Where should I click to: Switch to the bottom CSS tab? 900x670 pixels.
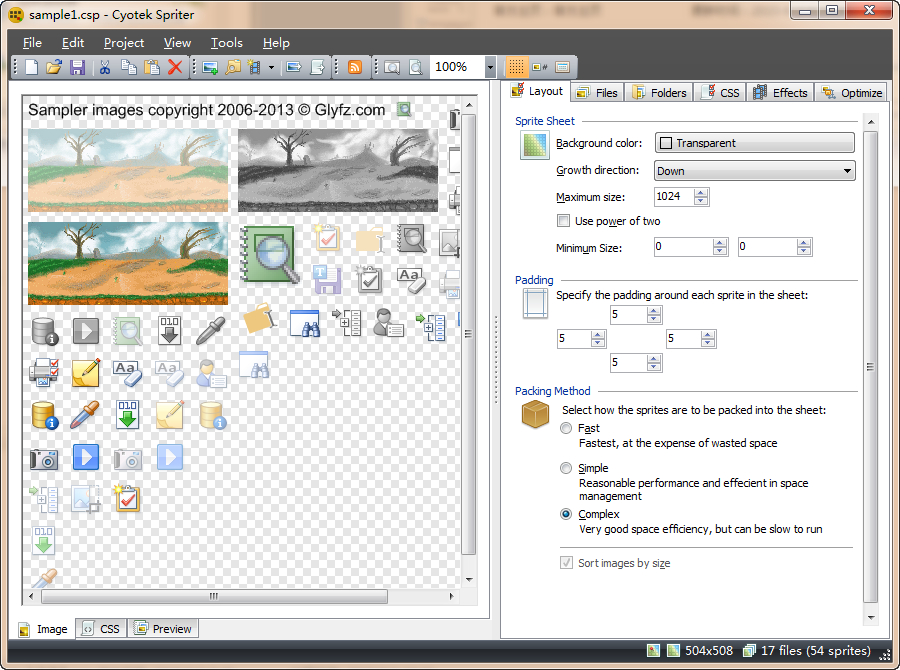click(x=102, y=629)
